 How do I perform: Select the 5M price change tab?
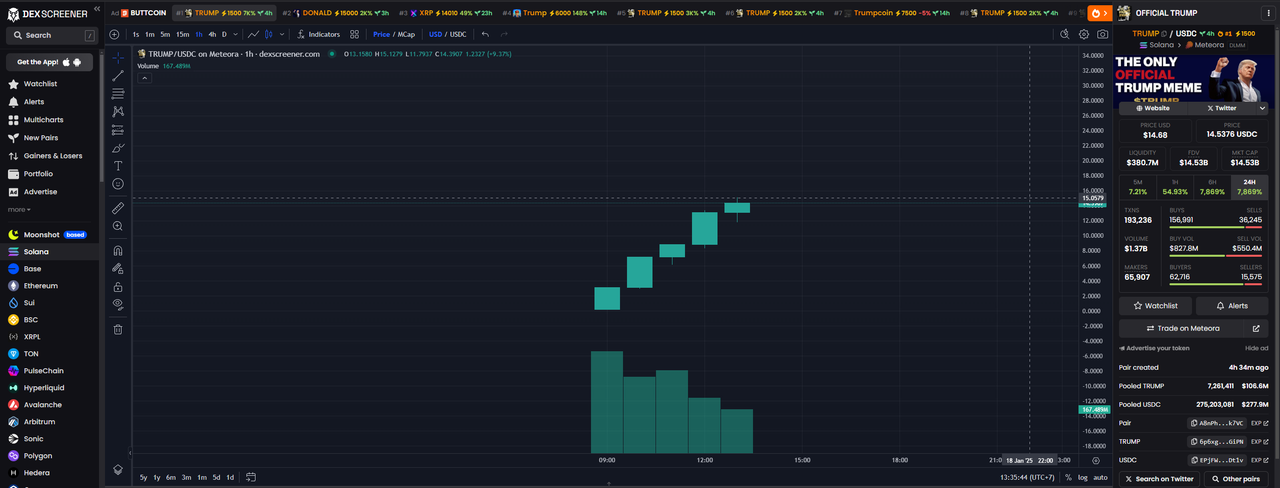click(x=1138, y=187)
